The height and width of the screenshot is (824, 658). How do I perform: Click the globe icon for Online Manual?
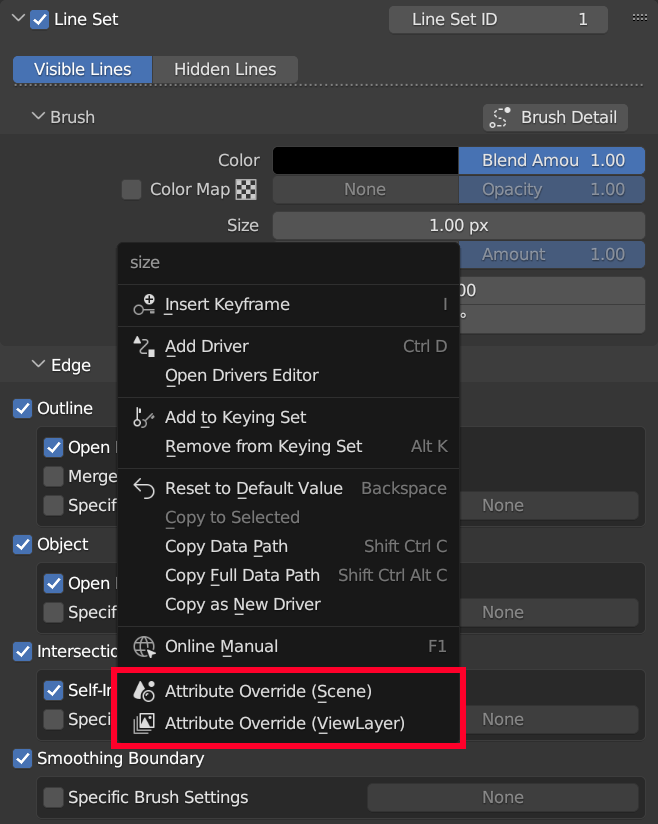(146, 646)
